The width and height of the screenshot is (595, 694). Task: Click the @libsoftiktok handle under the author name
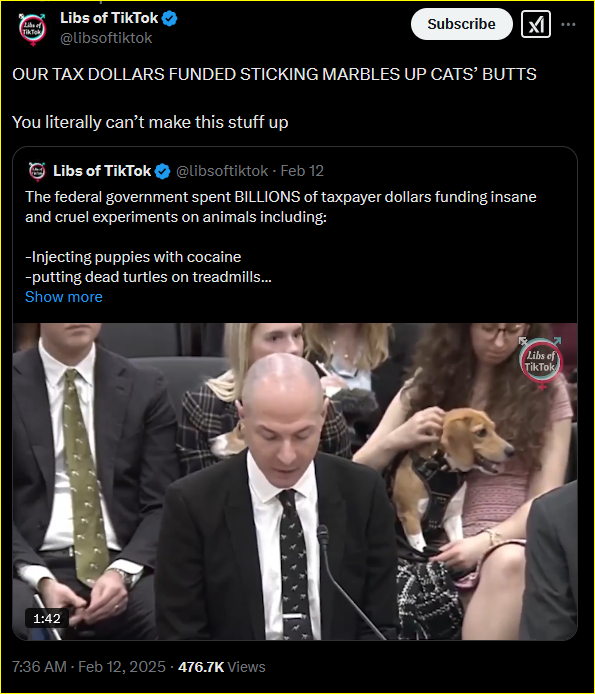(106, 39)
